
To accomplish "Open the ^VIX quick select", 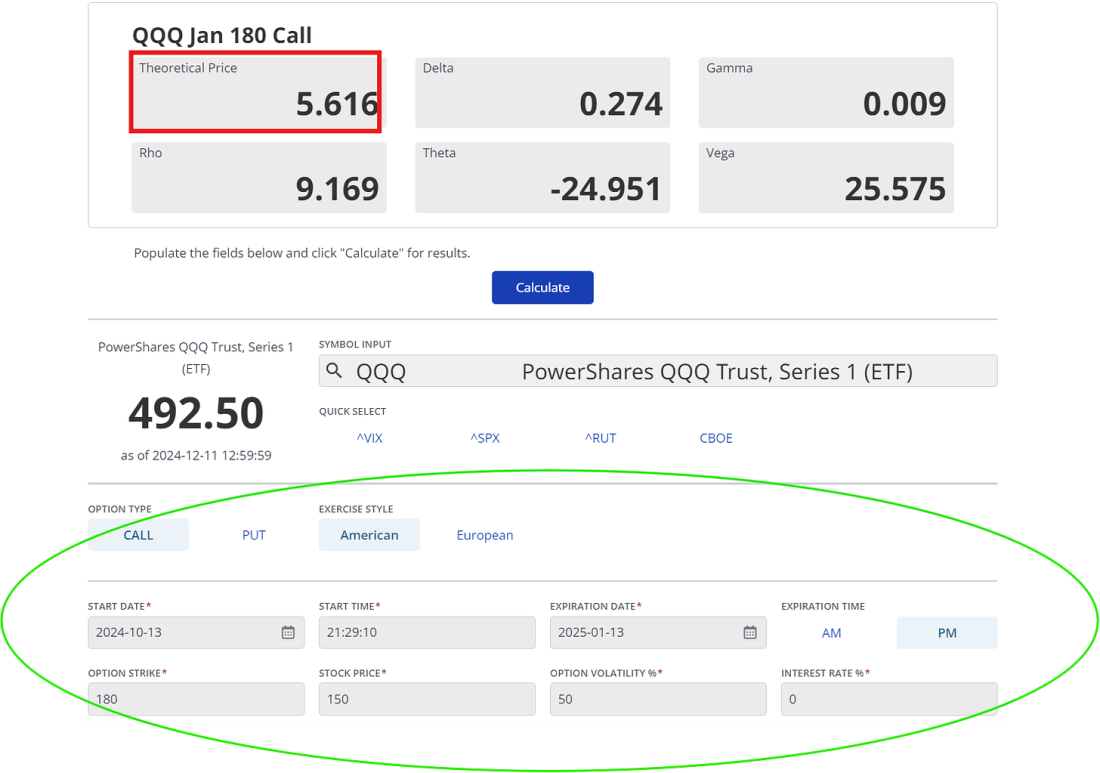I will pyautogui.click(x=369, y=437).
